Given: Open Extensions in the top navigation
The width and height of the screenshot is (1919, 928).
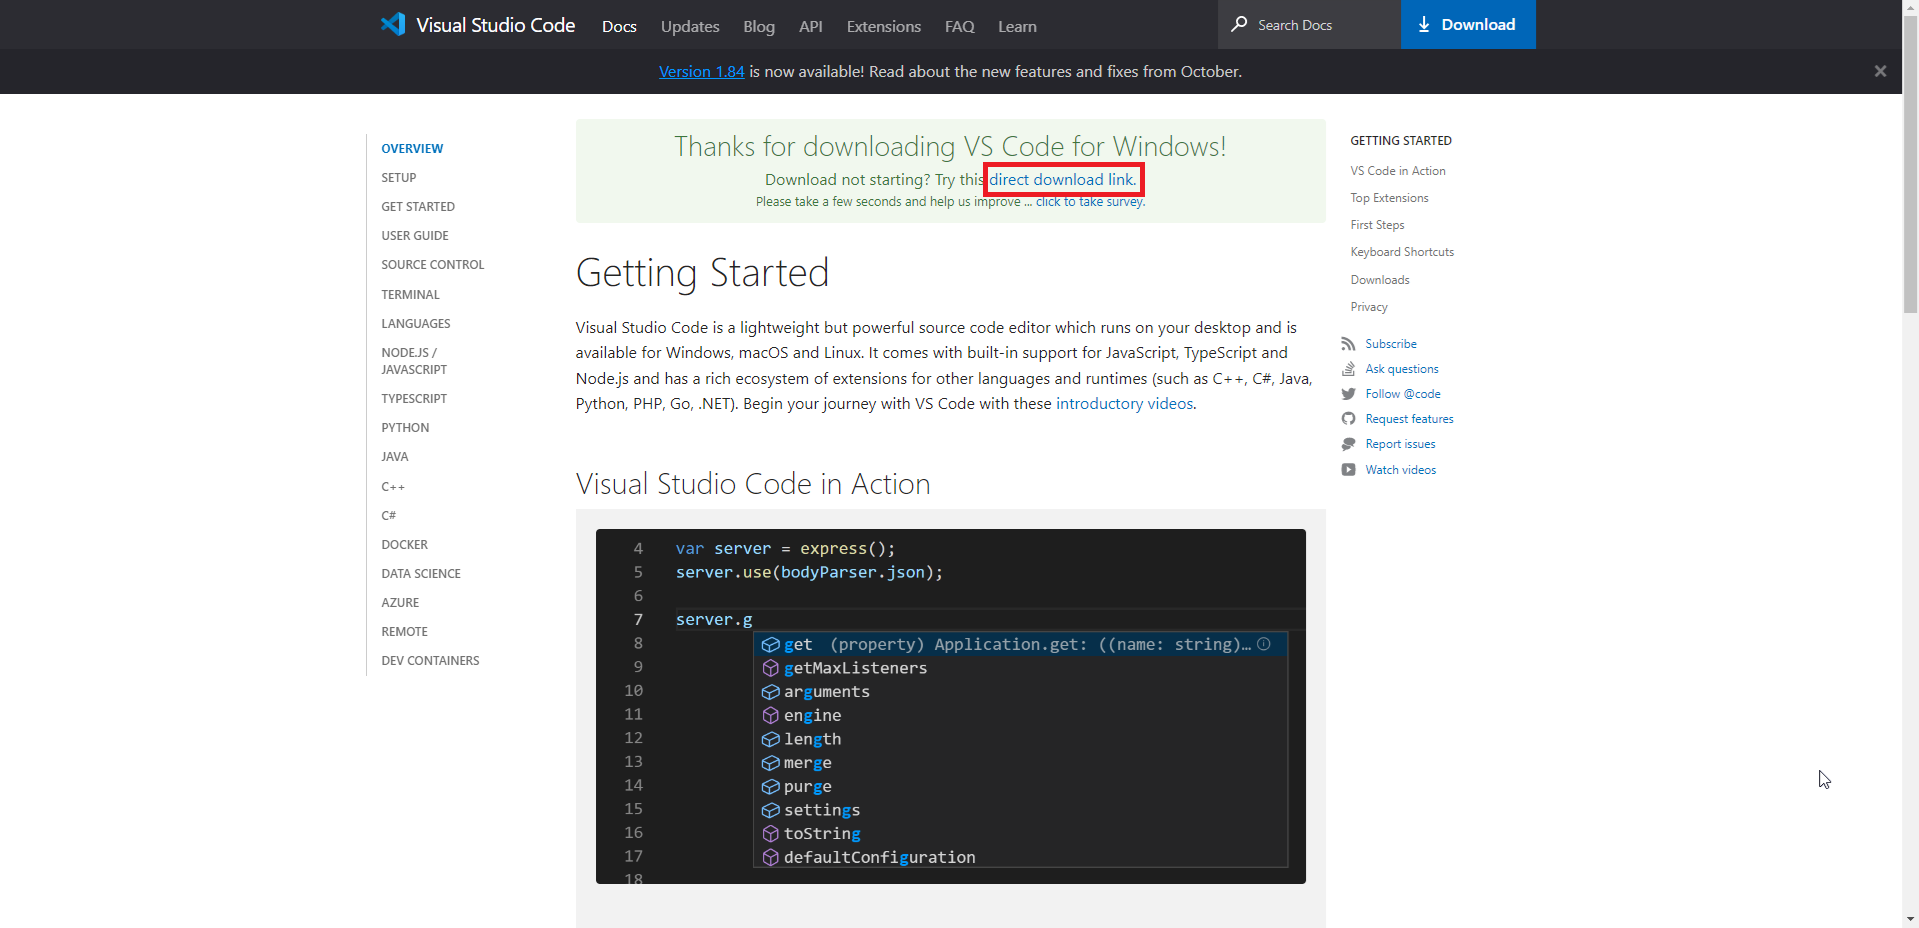Looking at the screenshot, I should click(x=884, y=26).
